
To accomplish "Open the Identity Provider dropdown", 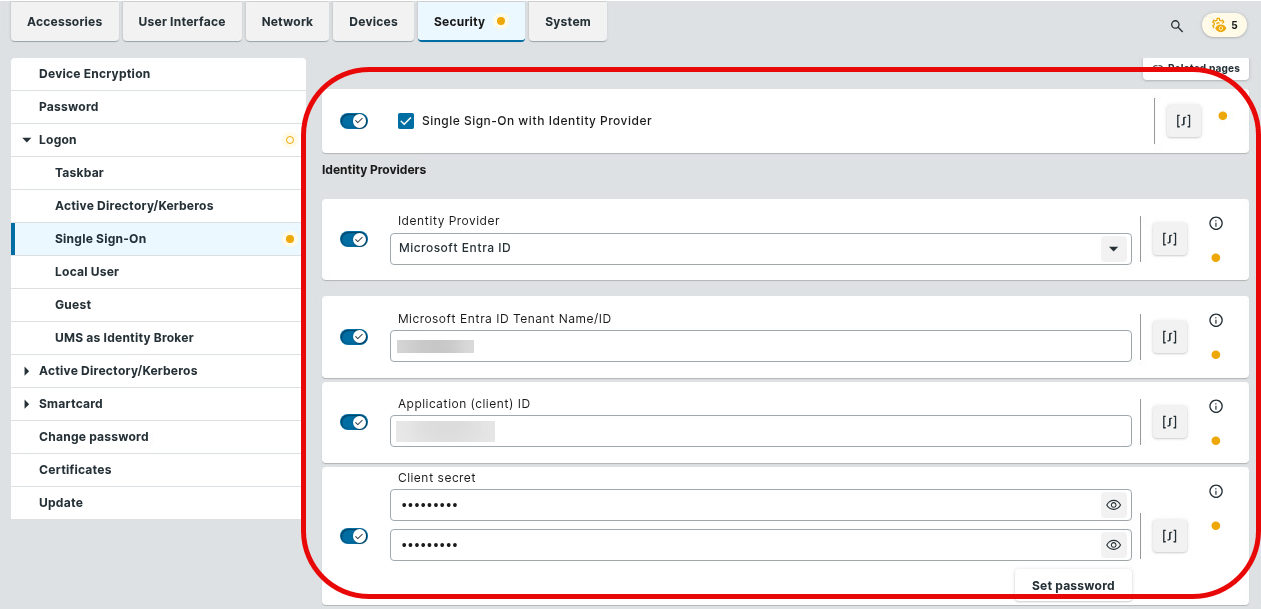I will coord(1113,248).
